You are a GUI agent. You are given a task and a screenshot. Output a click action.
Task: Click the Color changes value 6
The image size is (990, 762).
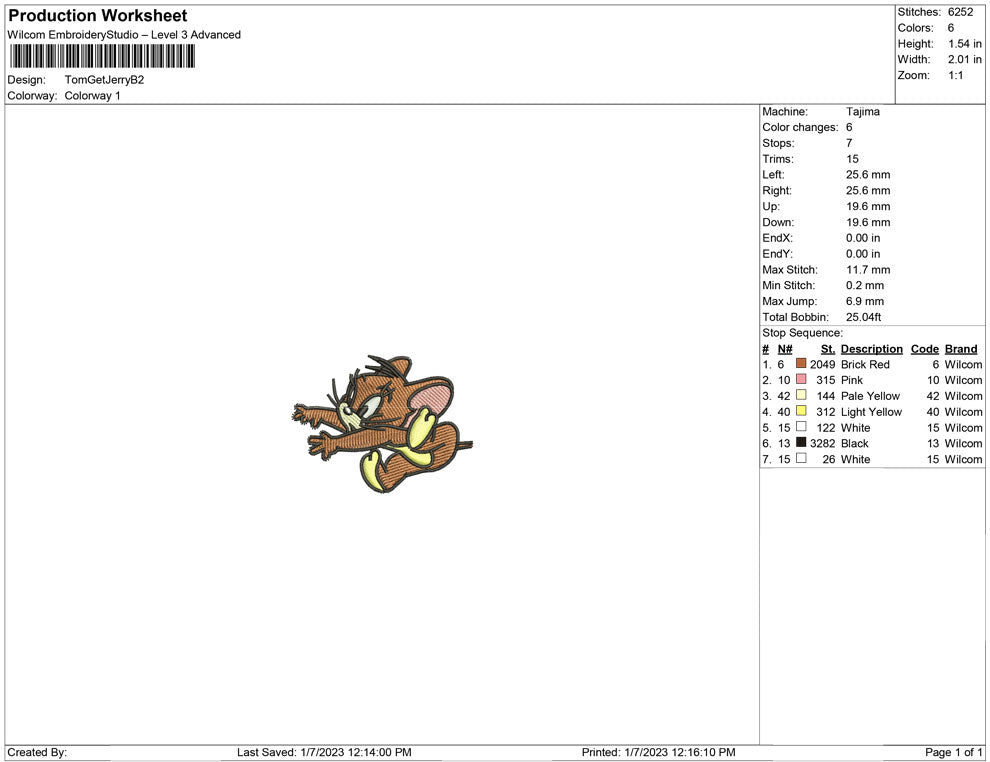(x=849, y=127)
